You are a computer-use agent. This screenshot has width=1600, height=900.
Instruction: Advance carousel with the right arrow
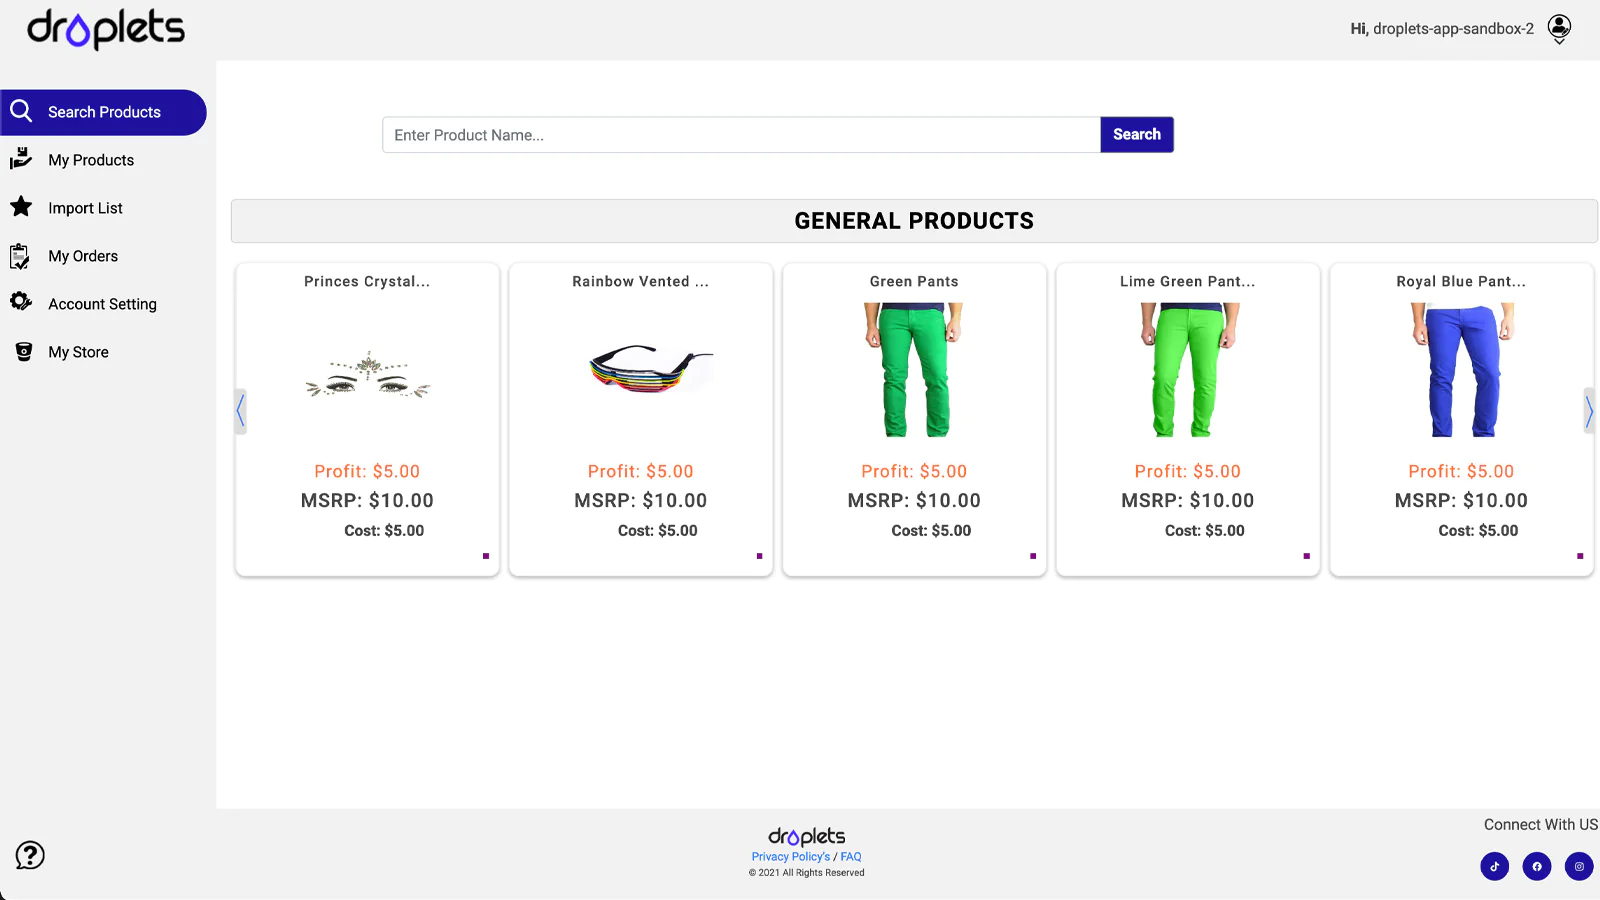tap(1588, 410)
